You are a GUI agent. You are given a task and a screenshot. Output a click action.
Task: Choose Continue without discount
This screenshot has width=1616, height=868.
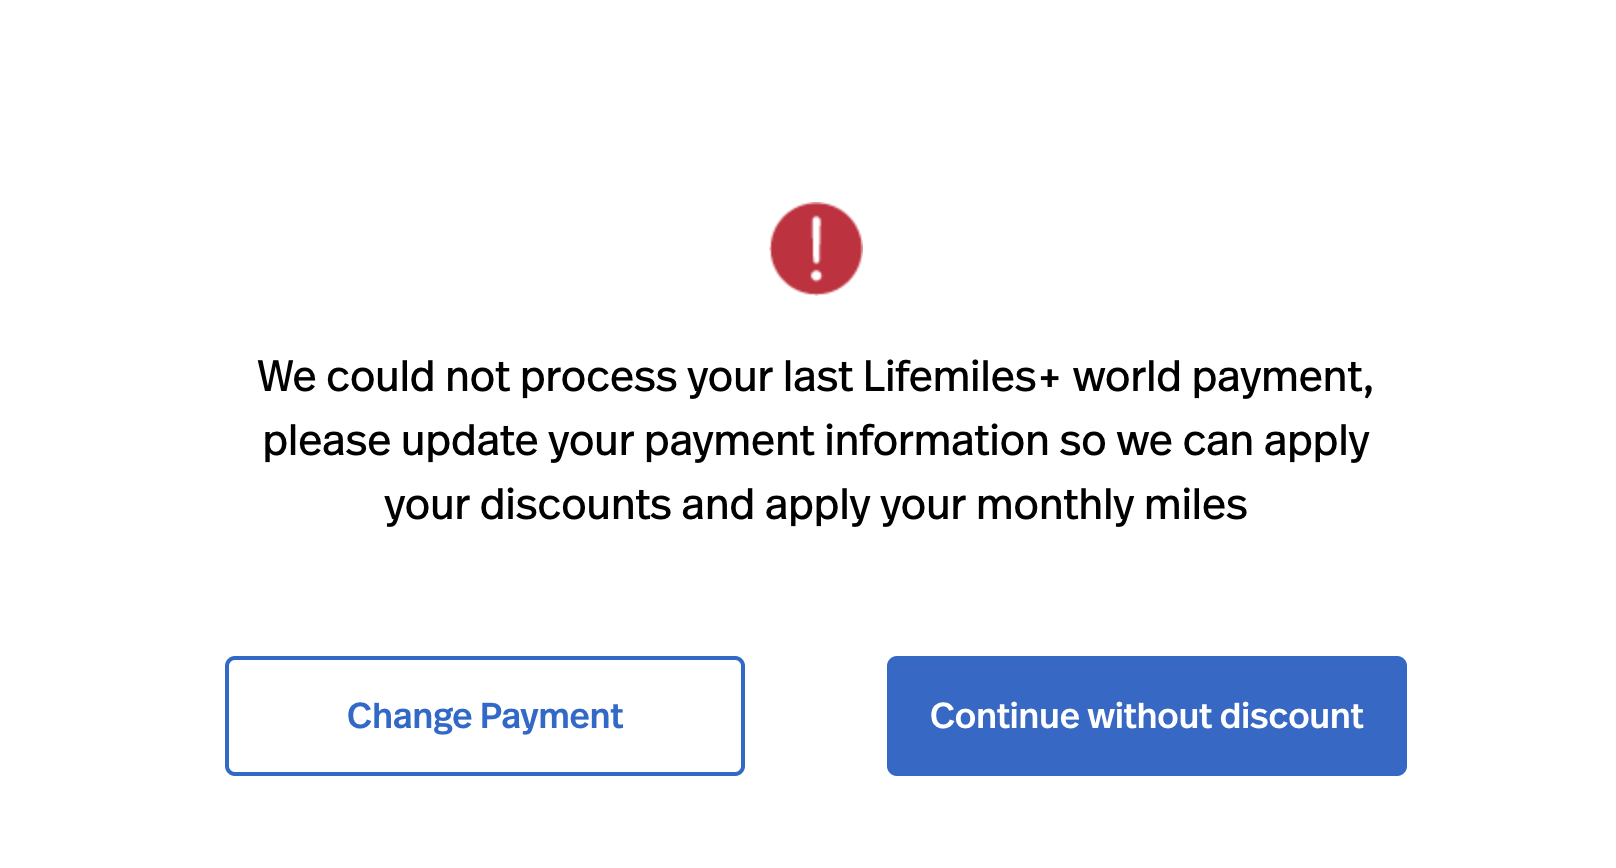[1146, 716]
